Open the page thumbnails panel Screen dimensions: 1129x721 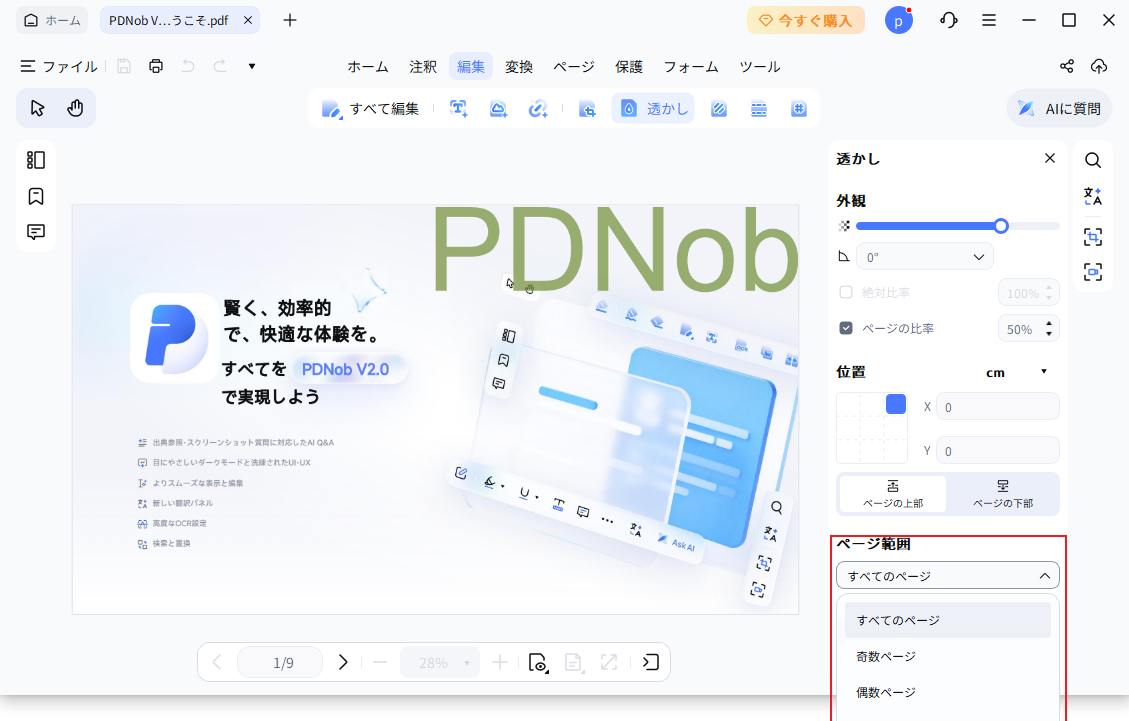tap(35, 159)
